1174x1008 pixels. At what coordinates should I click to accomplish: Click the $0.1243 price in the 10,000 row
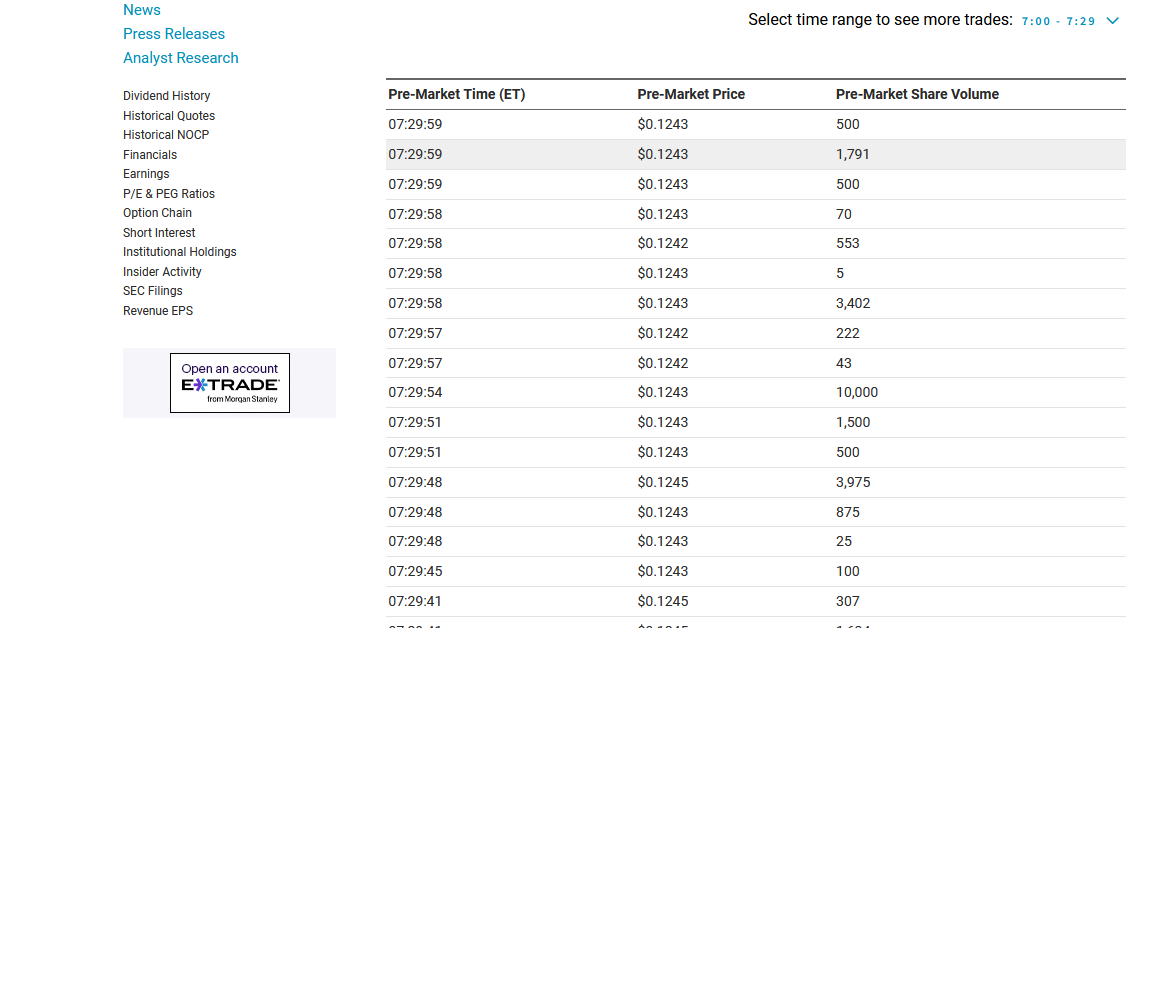[x=663, y=392]
